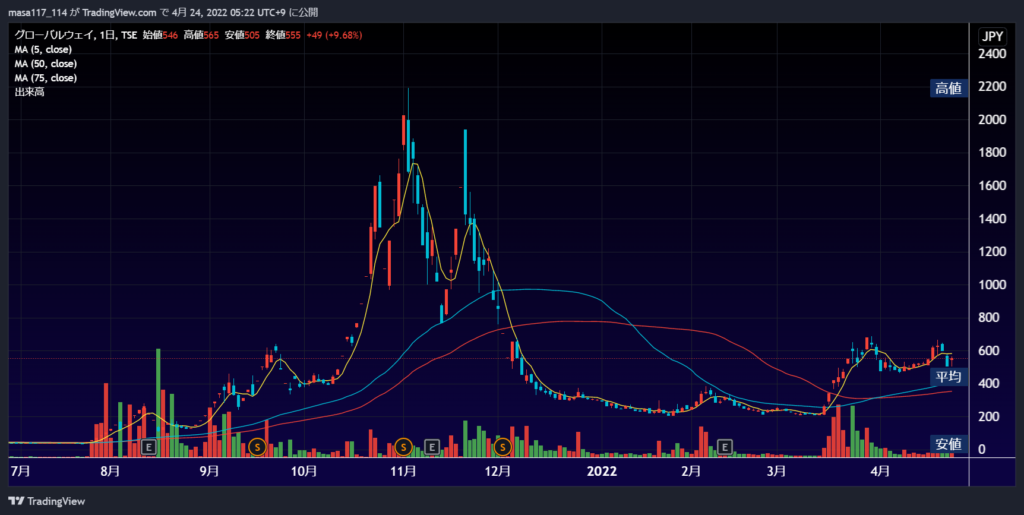Click the +49 (+9.68%) change value
The image size is (1024, 515).
334,35
